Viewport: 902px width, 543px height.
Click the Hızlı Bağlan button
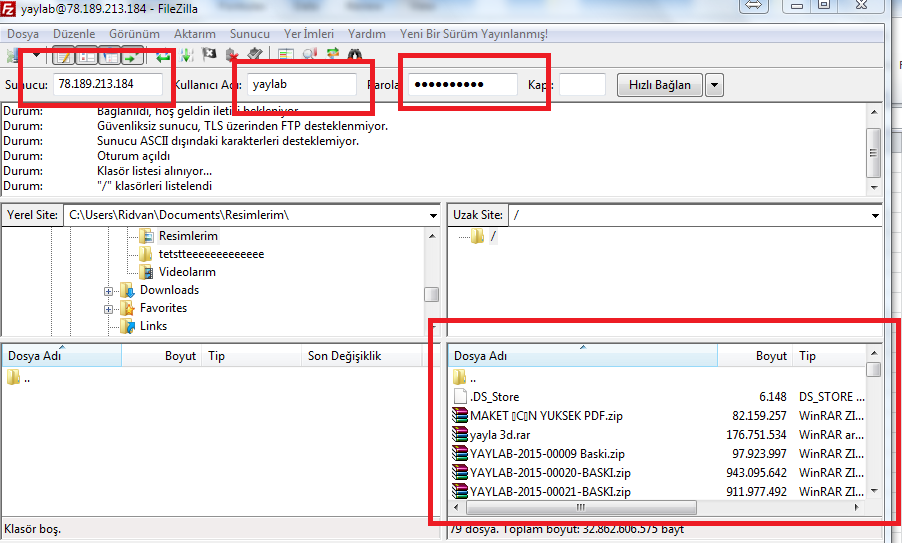click(659, 85)
